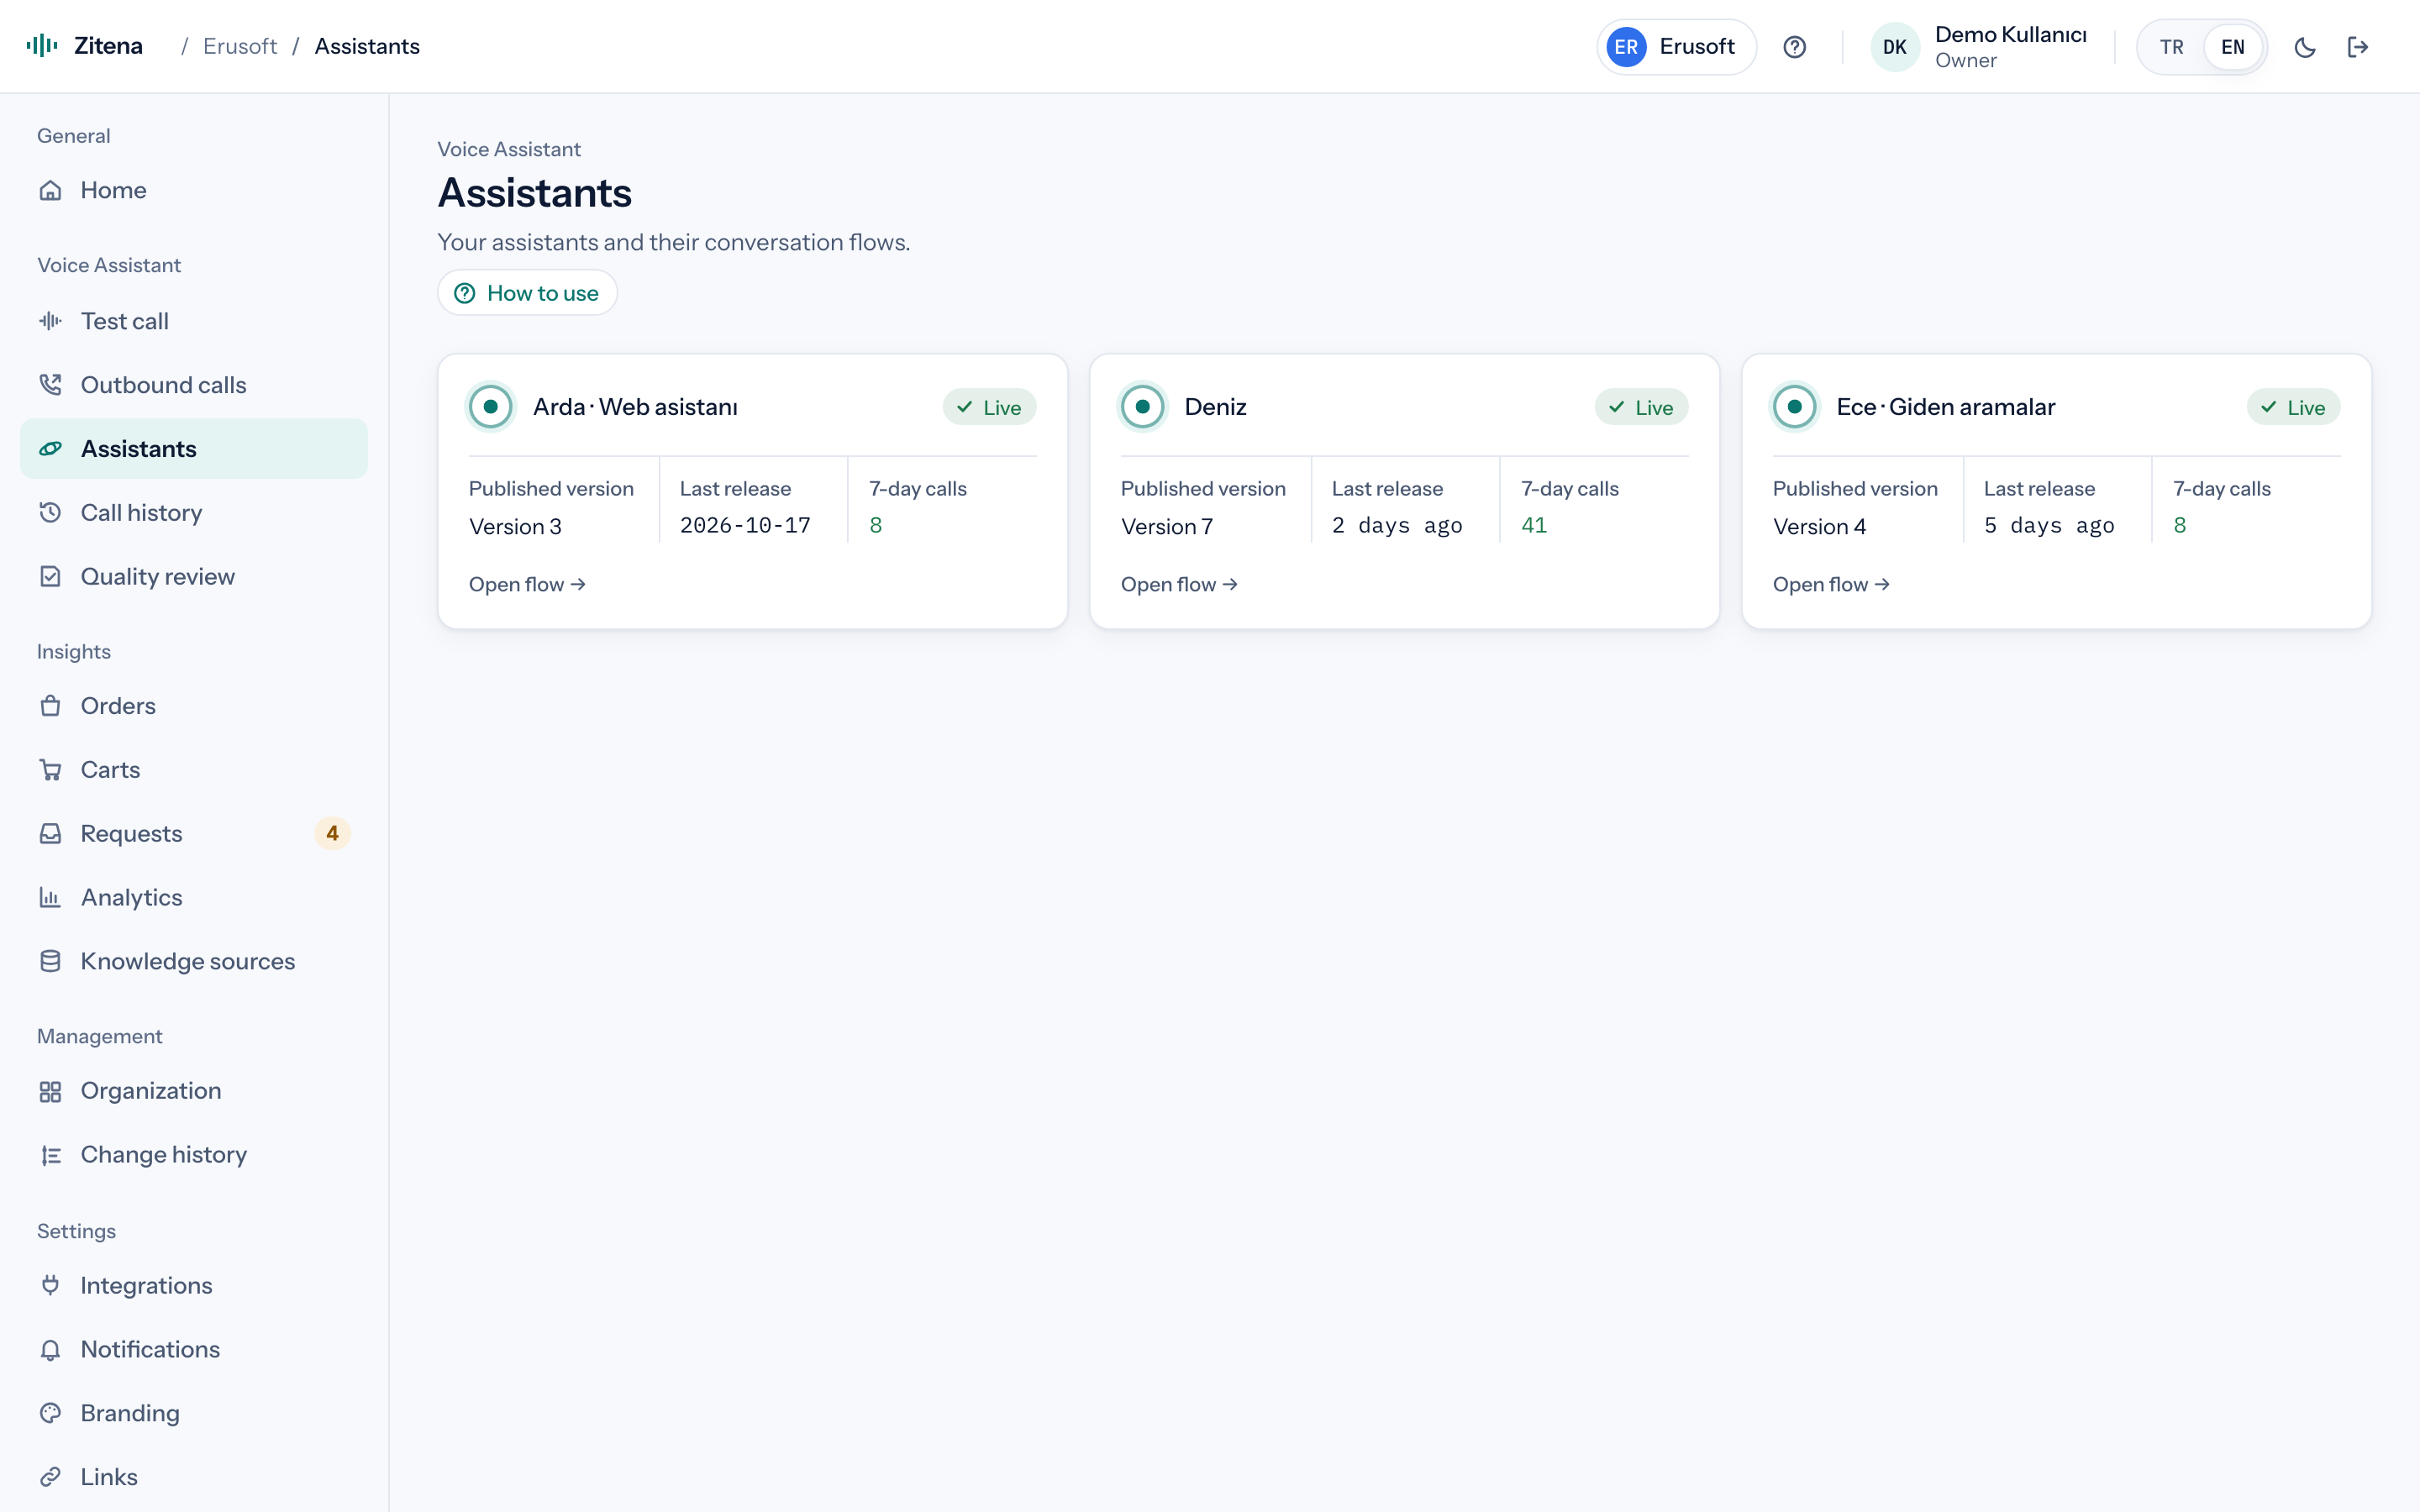Click the Zitena logo icon
2420x1512 pixels.
(x=42, y=46)
